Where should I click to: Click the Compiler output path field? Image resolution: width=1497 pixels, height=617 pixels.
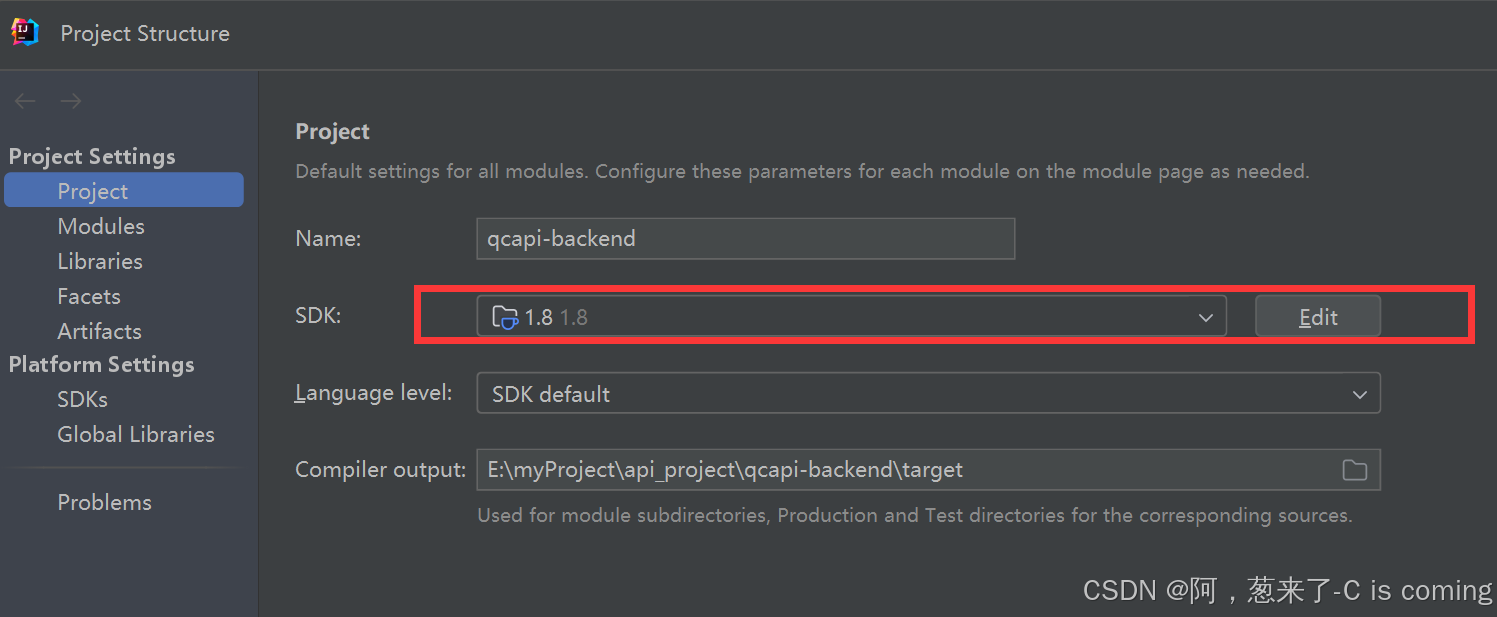(x=928, y=469)
